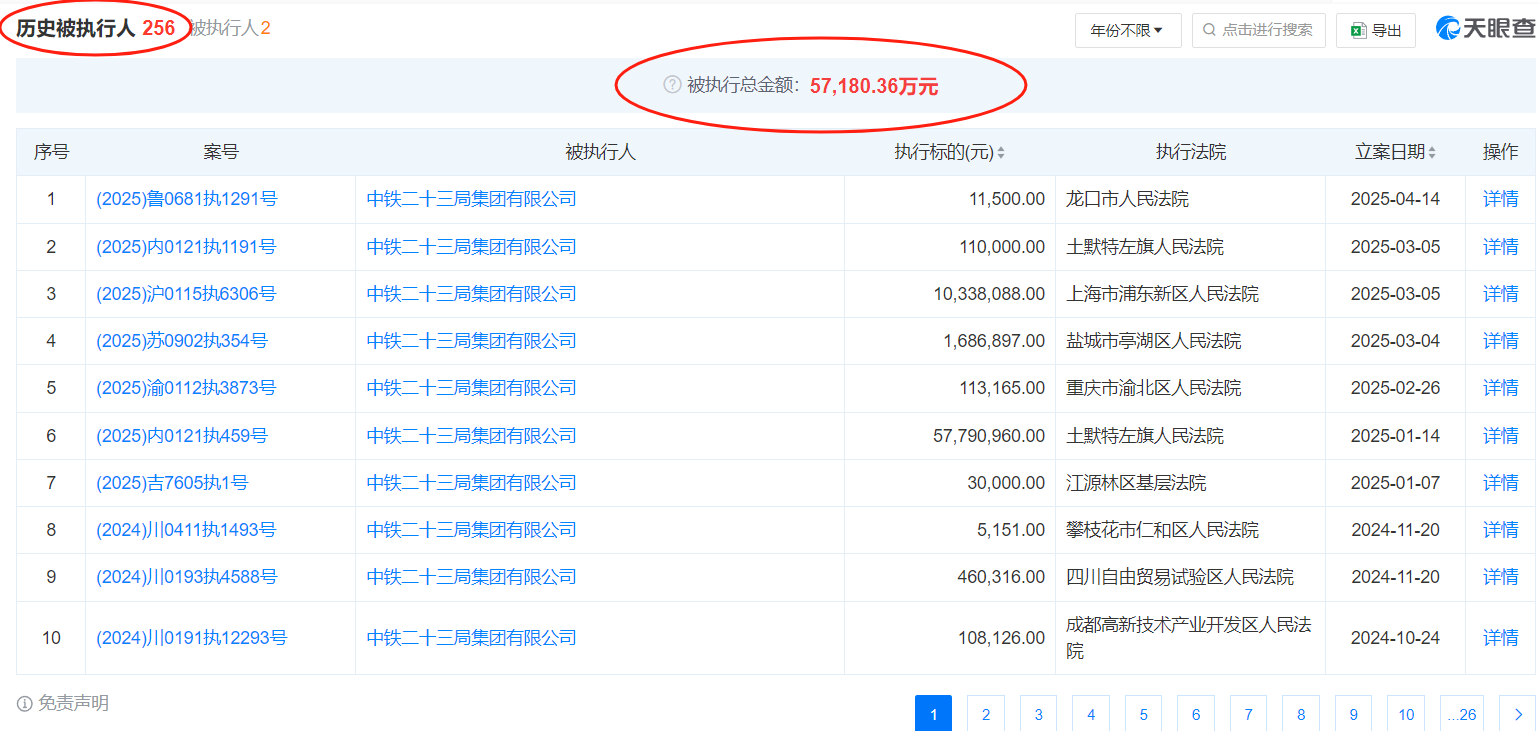
Task: Open the 年份不限 year filter dropdown
Action: (x=1128, y=30)
